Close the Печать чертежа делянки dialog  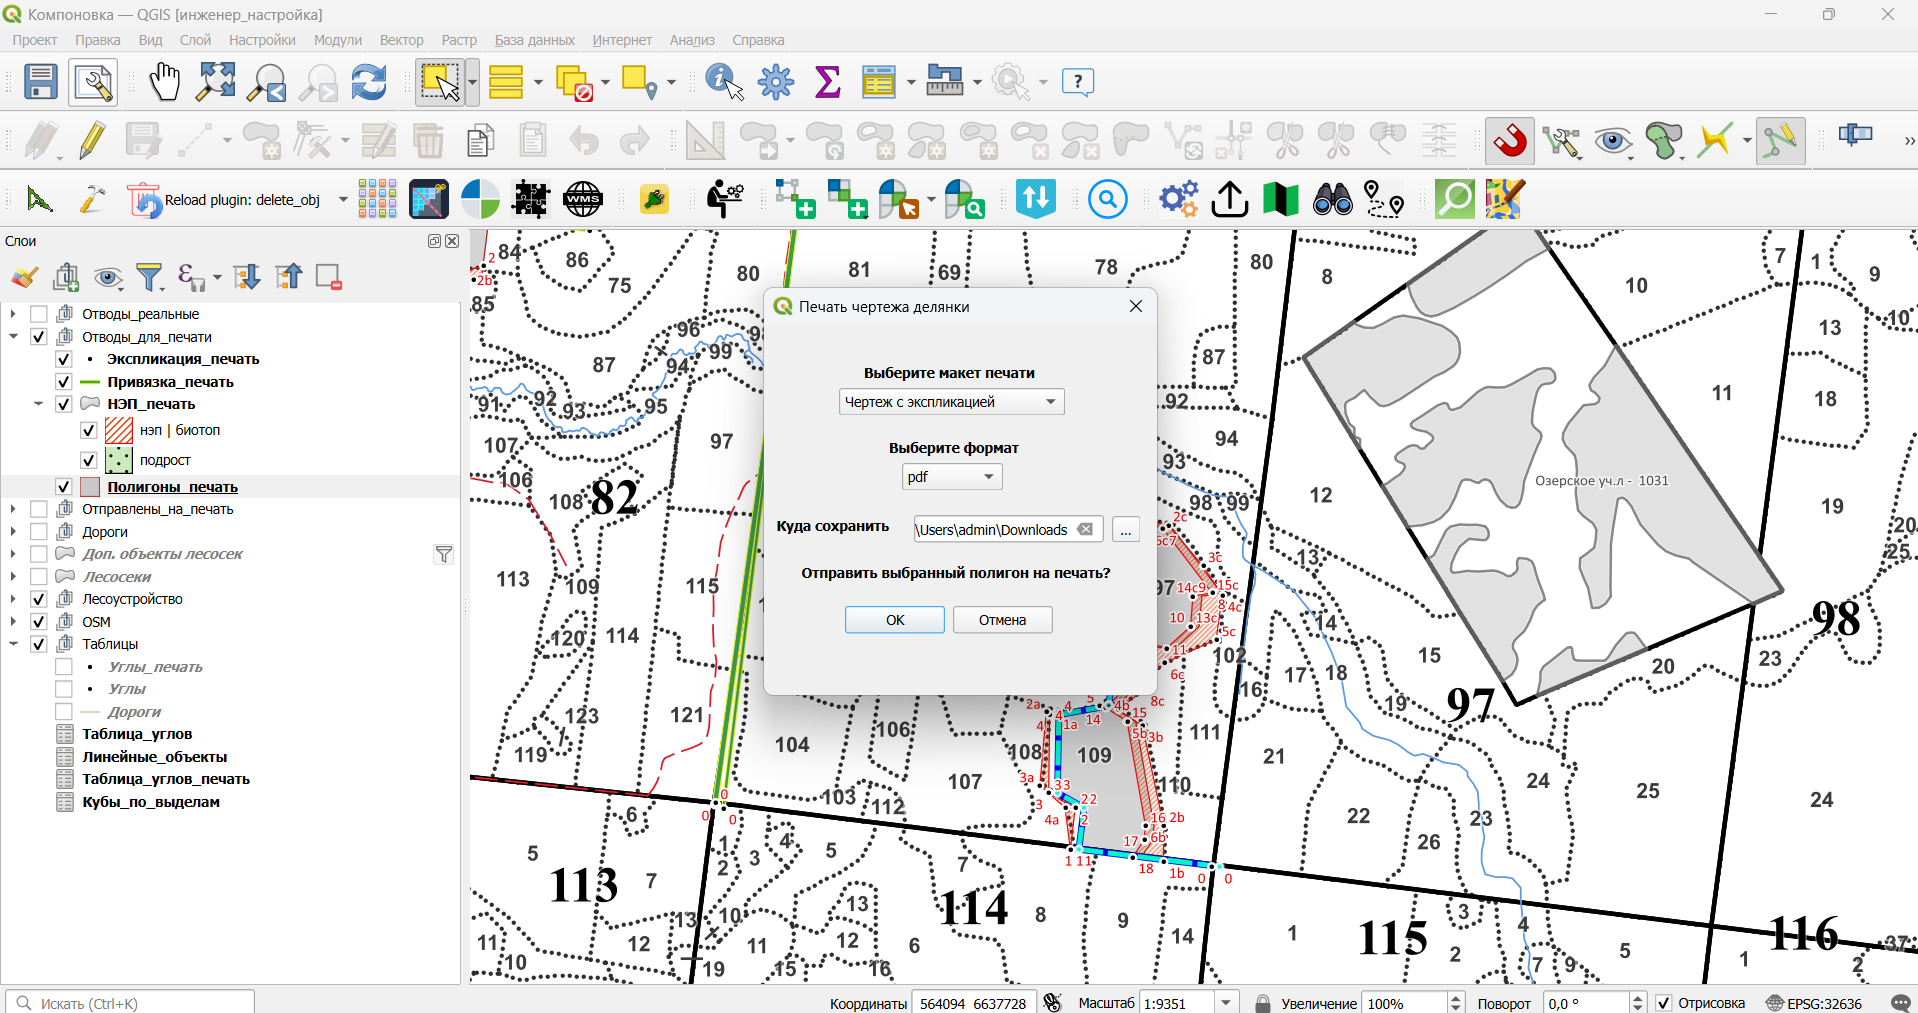coord(1136,307)
